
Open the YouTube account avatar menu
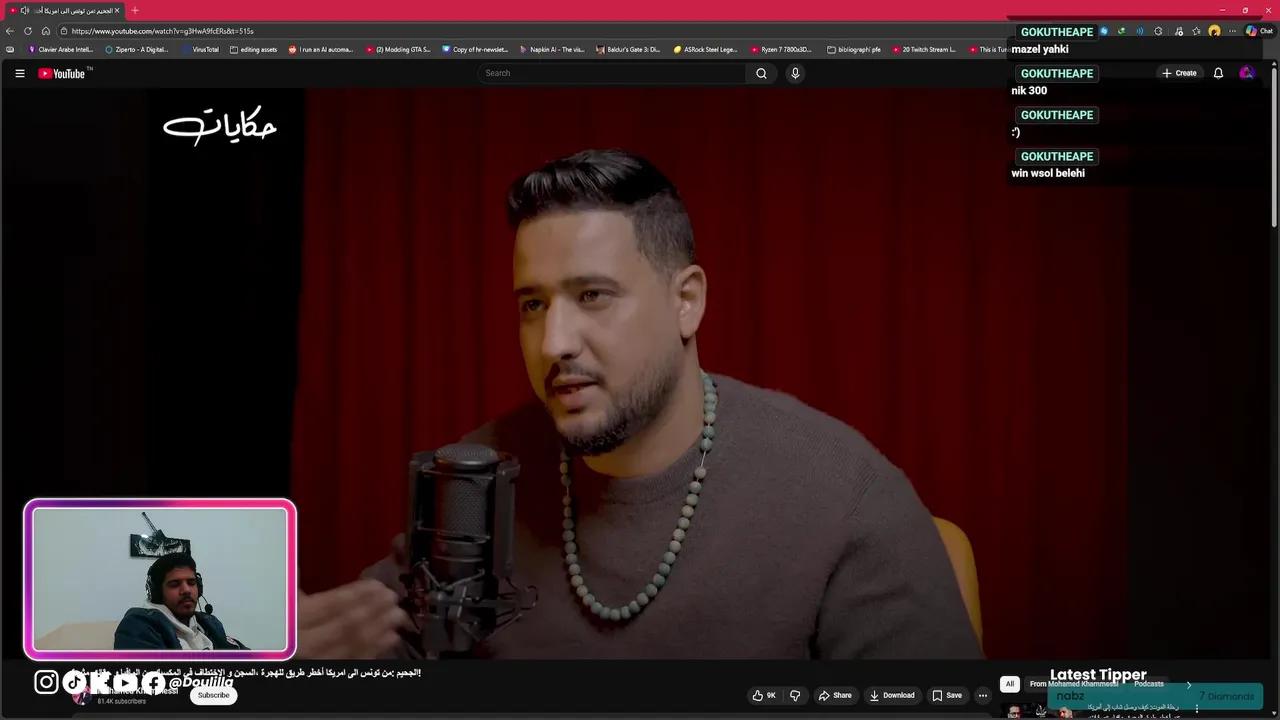coord(1246,73)
